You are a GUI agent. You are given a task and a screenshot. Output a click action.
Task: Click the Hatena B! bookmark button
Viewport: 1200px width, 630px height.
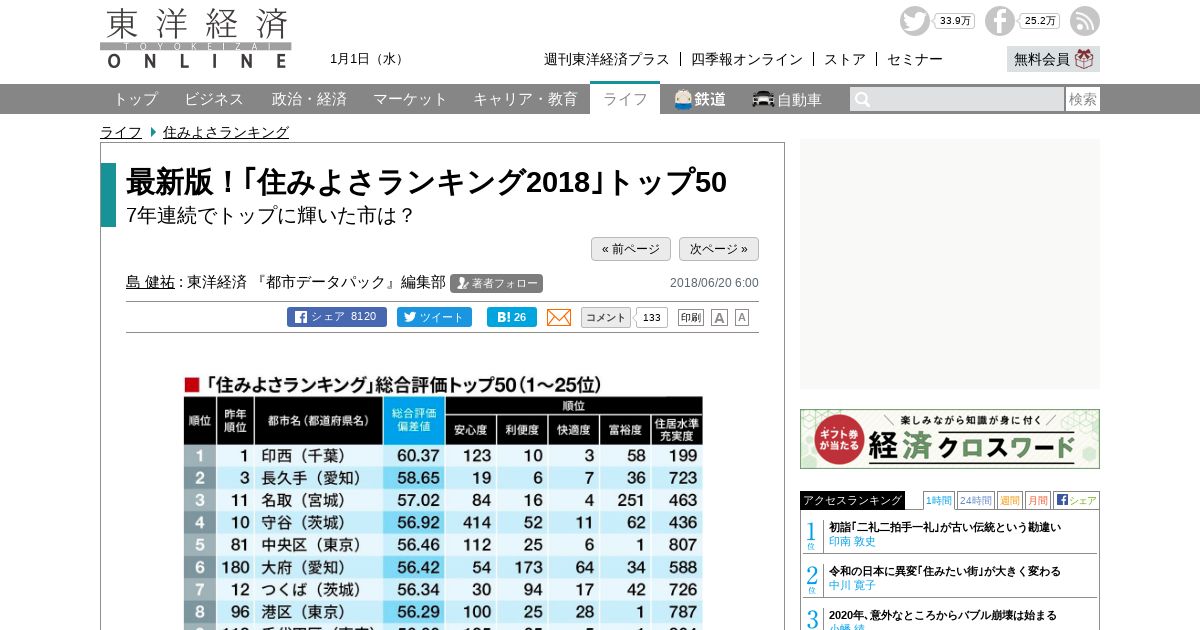pyautogui.click(x=512, y=317)
